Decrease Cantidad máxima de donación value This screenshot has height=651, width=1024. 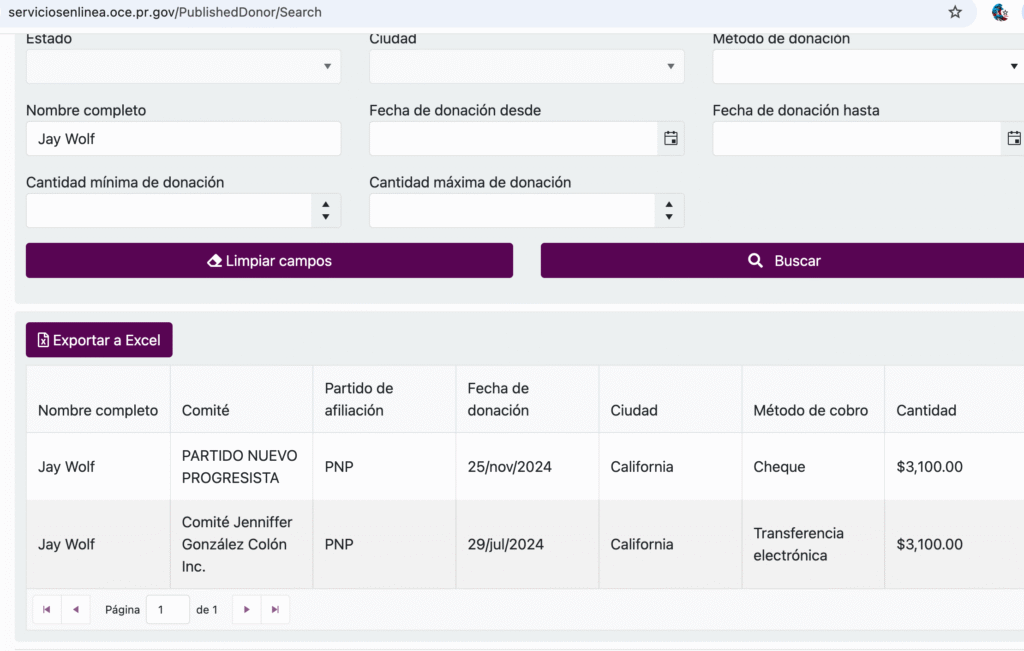pyautogui.click(x=669, y=217)
